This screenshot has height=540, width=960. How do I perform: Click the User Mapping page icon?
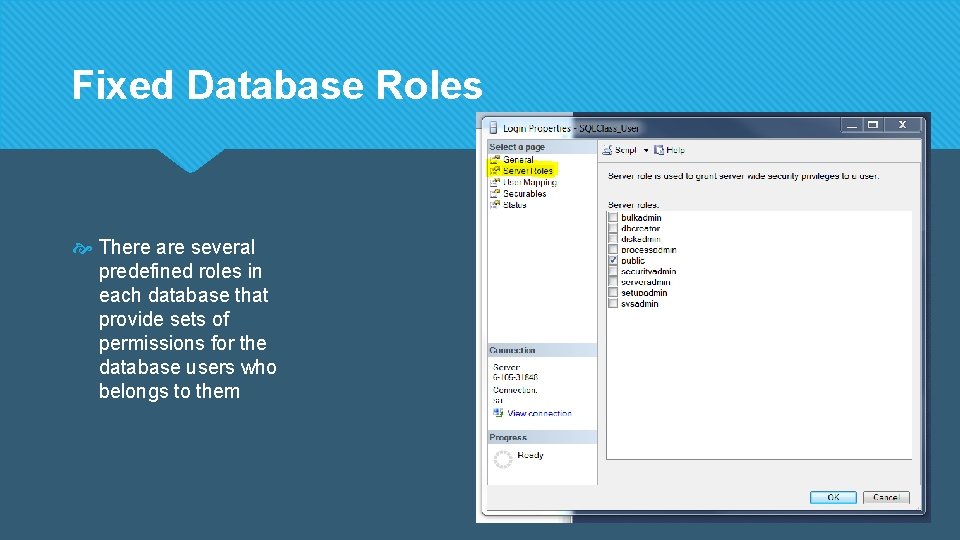[495, 182]
